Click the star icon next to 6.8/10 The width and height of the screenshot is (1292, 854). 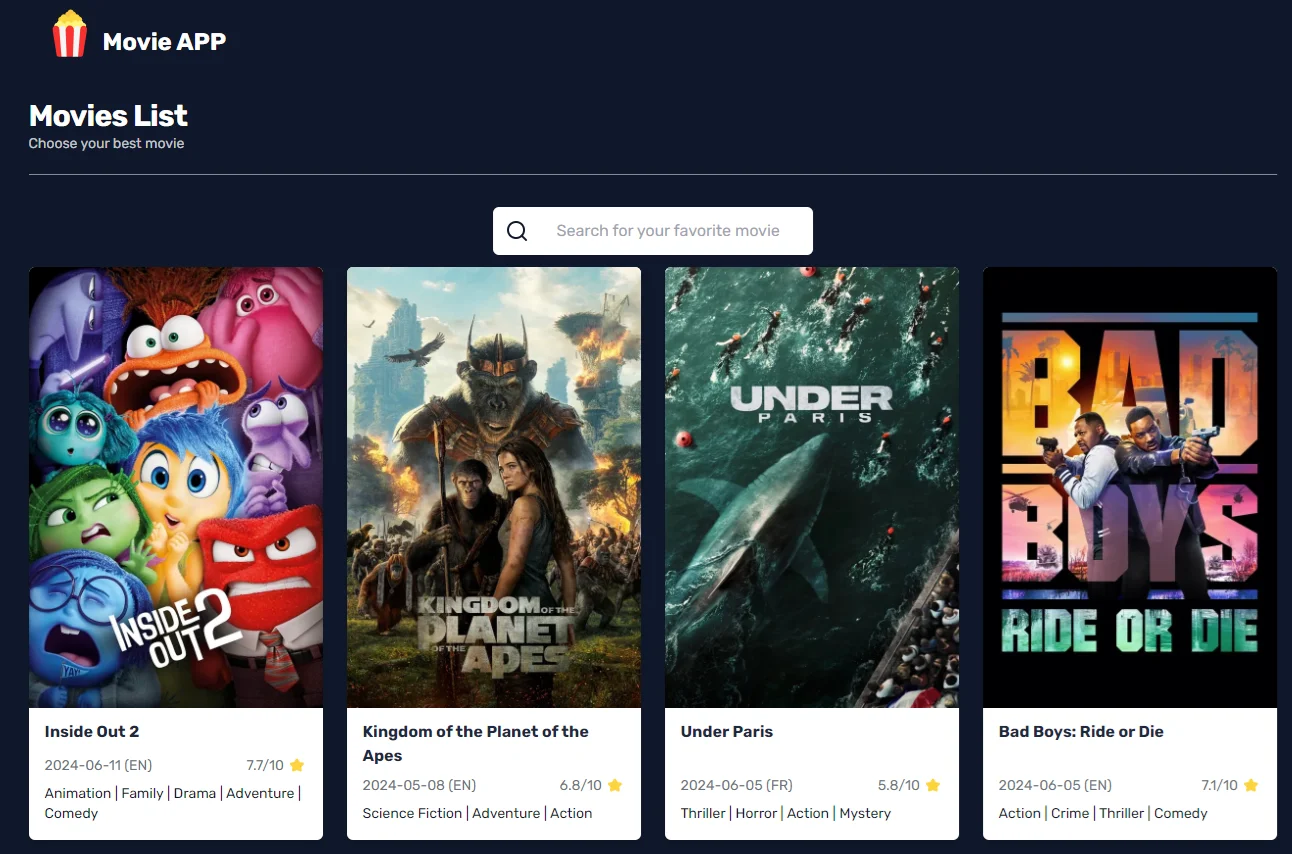(615, 785)
